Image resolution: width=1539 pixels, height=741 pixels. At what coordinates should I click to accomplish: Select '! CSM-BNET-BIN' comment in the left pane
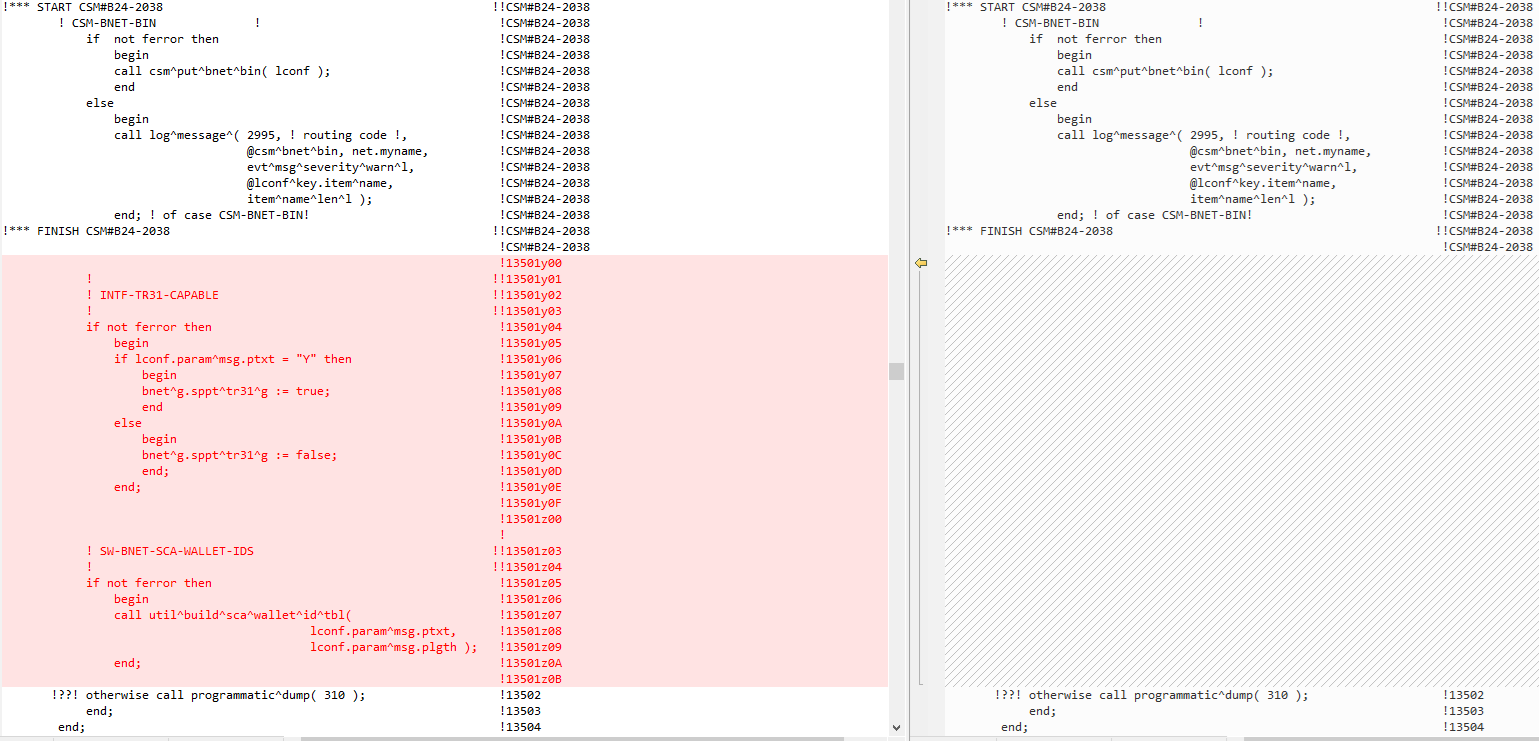coord(108,23)
